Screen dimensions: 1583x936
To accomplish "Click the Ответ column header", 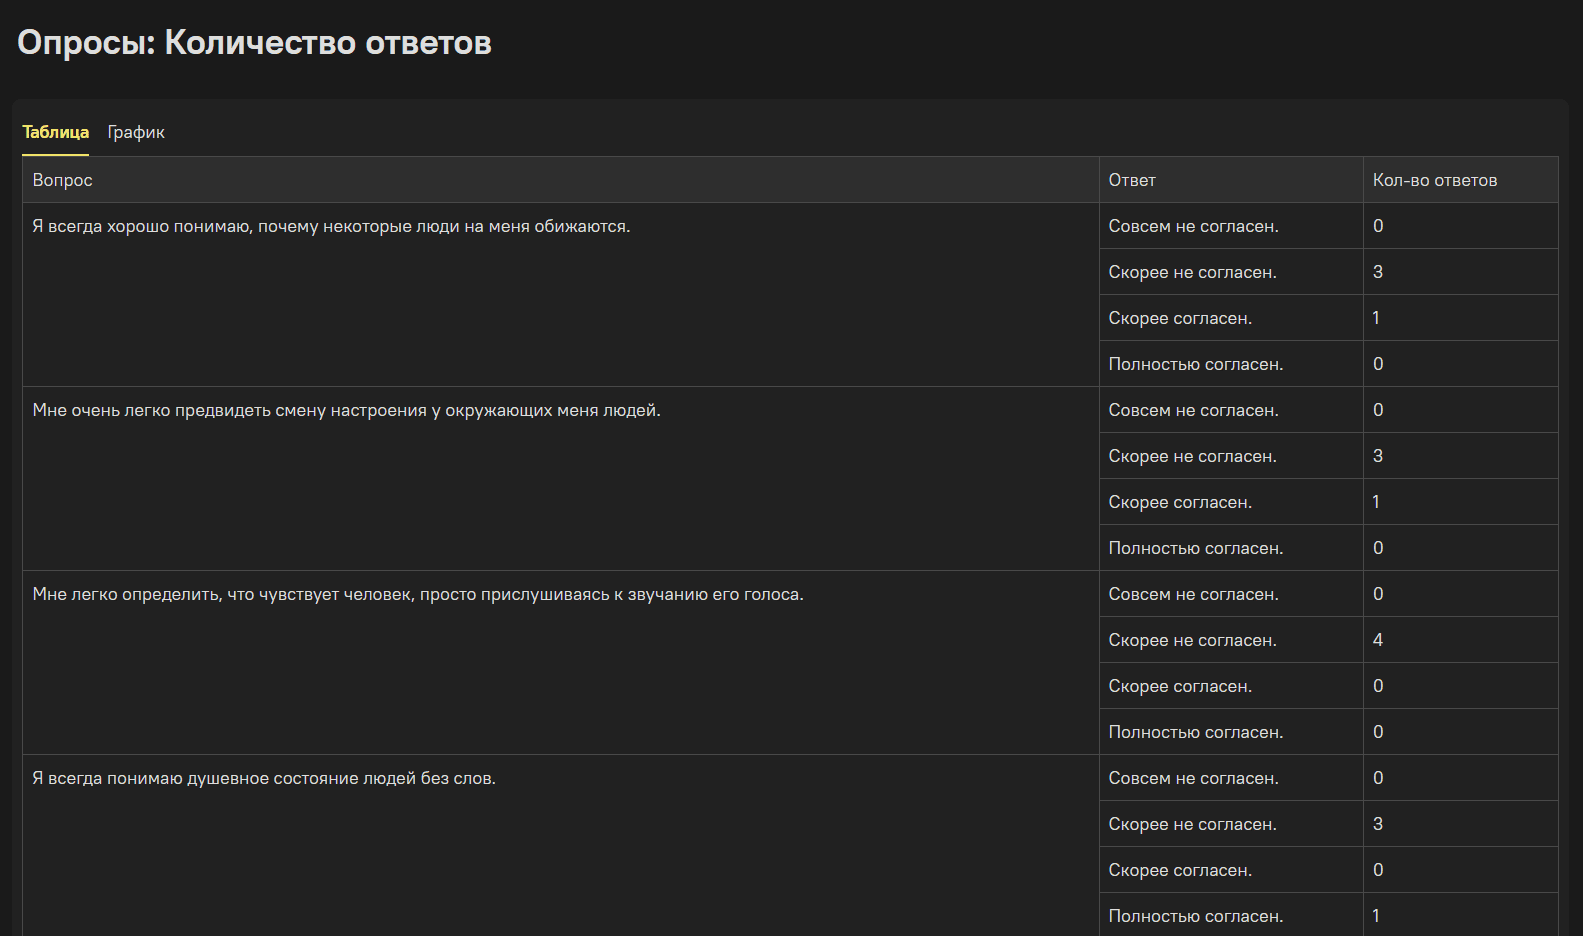I will point(1131,180).
